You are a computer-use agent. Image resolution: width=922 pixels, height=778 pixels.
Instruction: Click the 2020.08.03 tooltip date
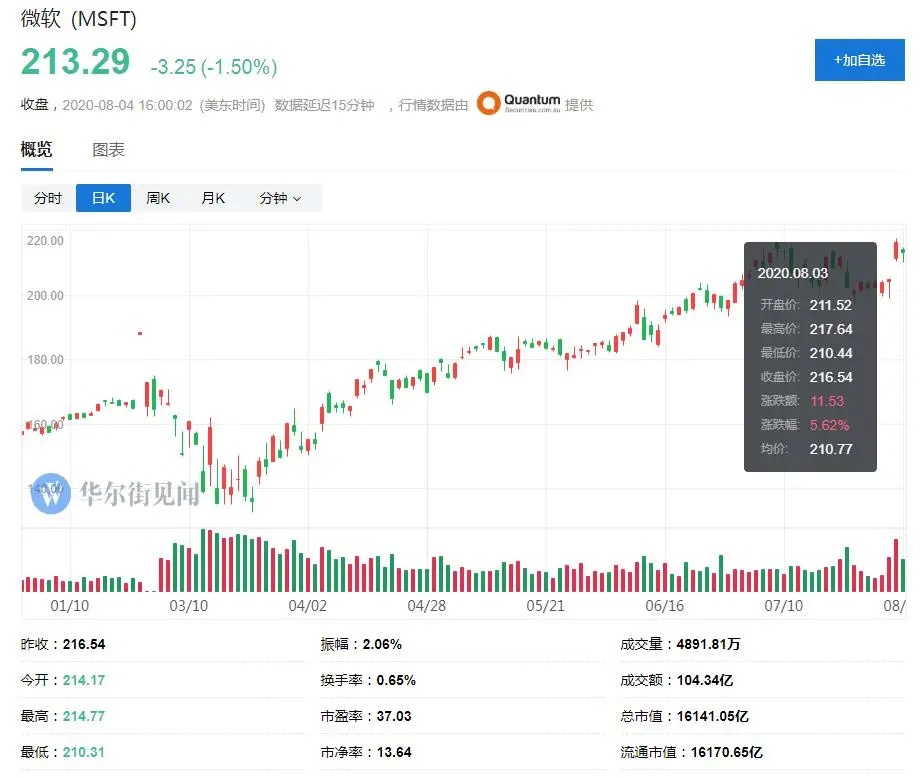792,273
